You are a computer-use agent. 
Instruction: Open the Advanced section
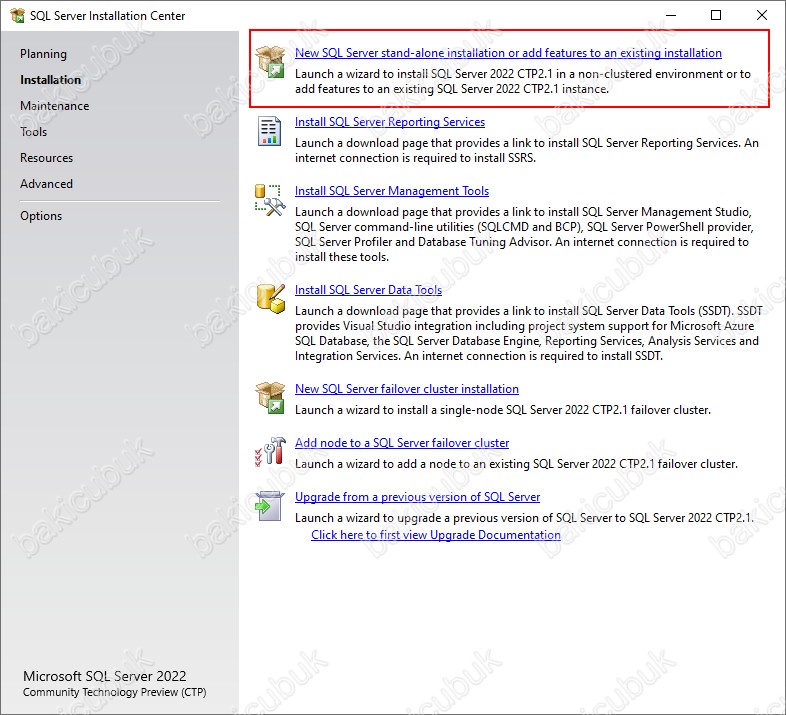point(46,184)
